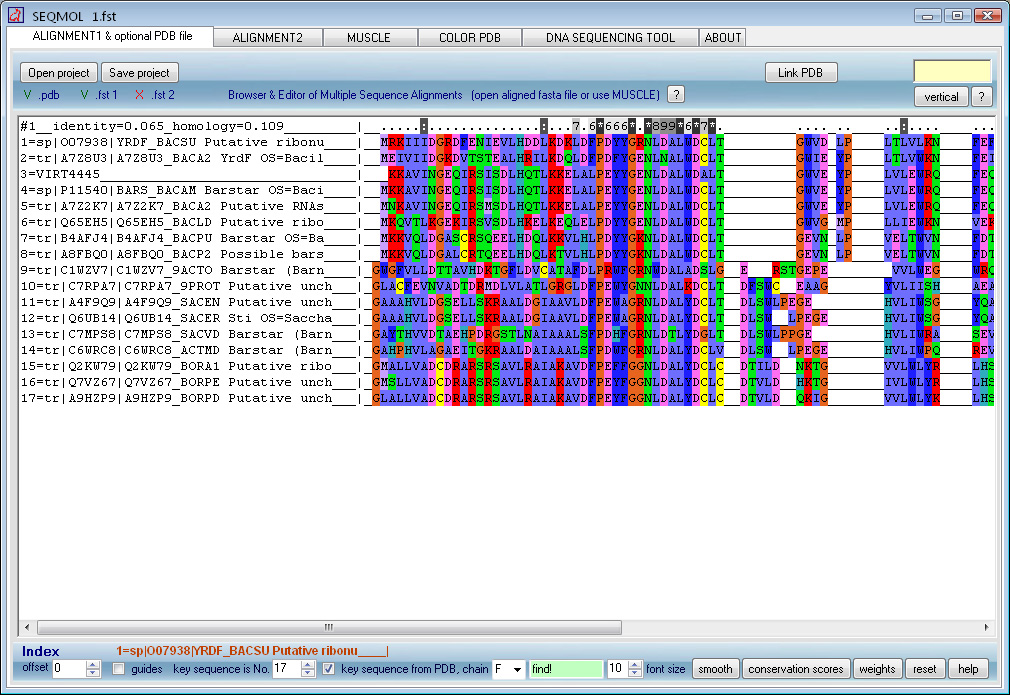Click the SEQMOL application icon in title bar
The width and height of the screenshot is (1010, 695).
click(x=15, y=15)
